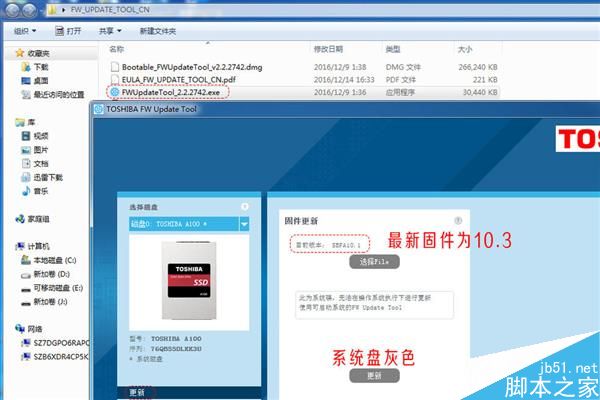600x400 pixels.
Task: Open the 下载 folder in favorites
Action: coord(35,67)
